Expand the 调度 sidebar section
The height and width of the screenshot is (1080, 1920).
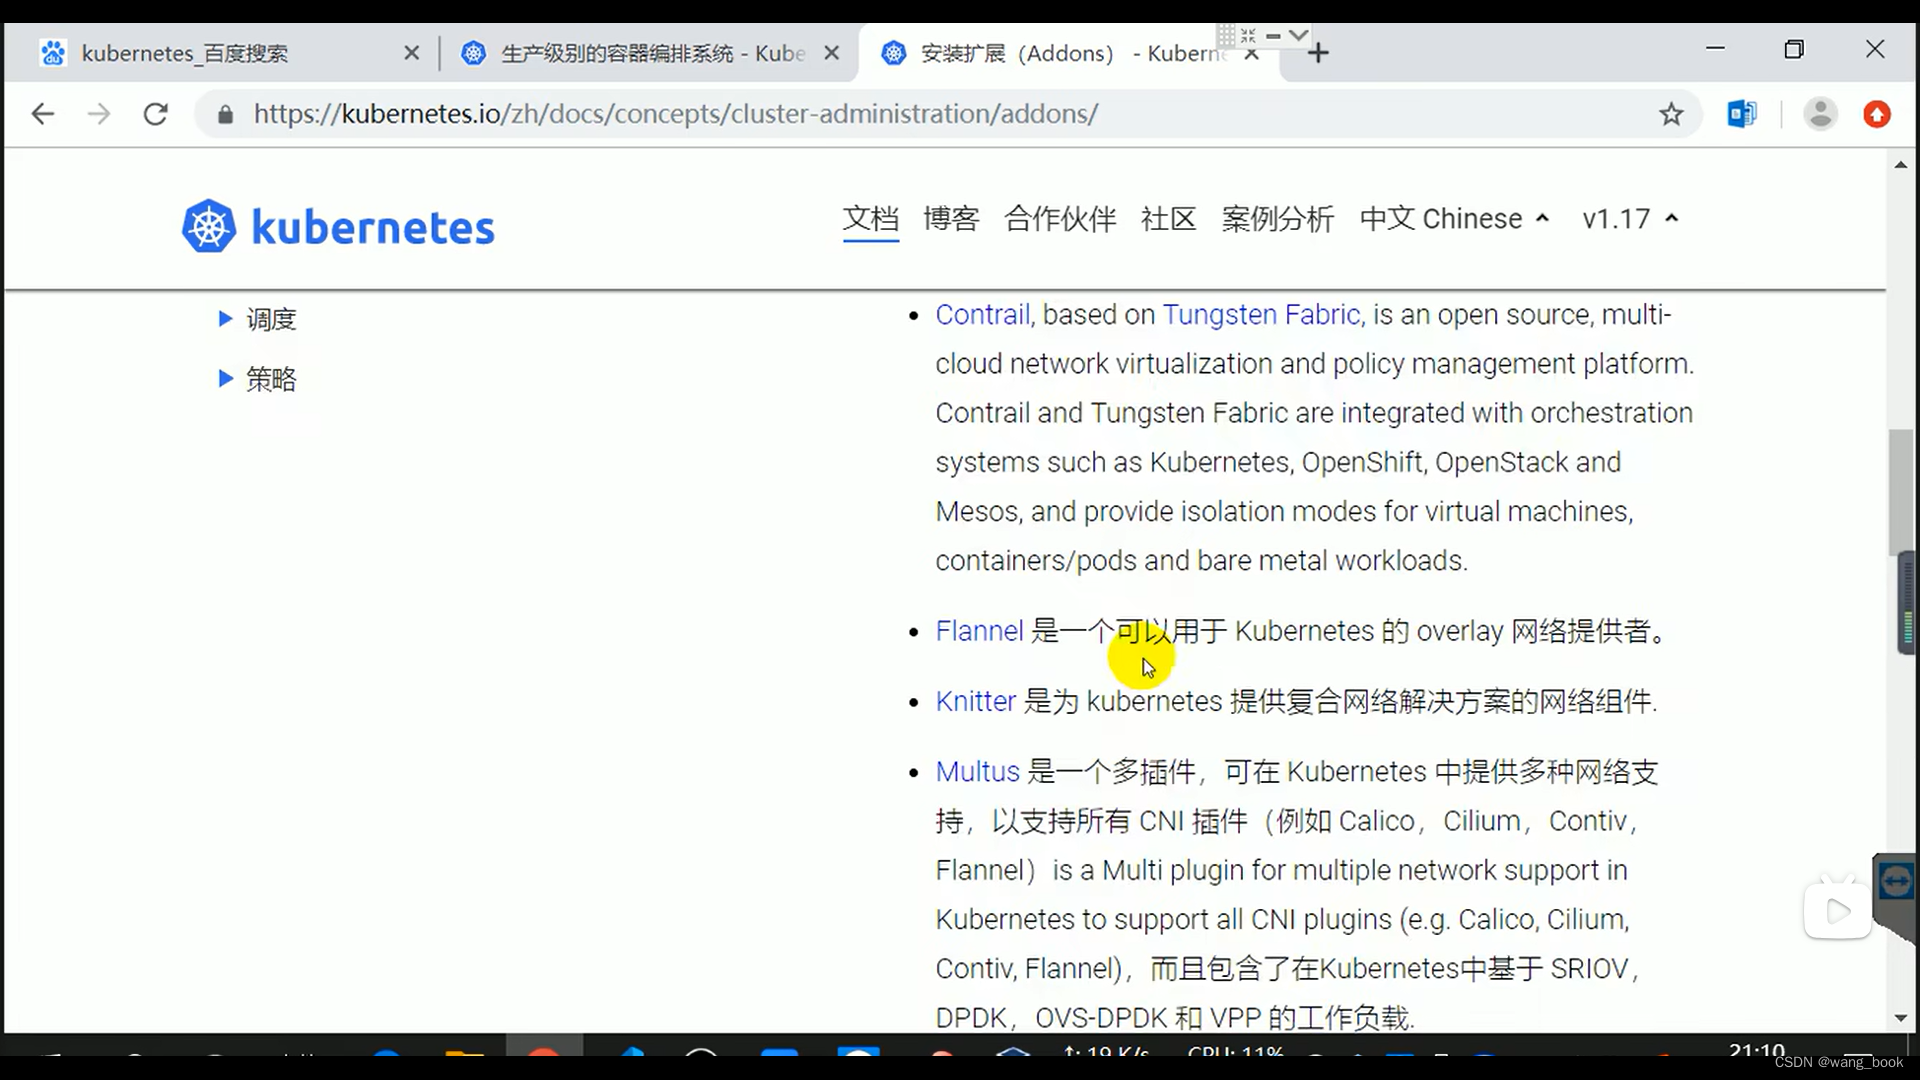(x=258, y=320)
